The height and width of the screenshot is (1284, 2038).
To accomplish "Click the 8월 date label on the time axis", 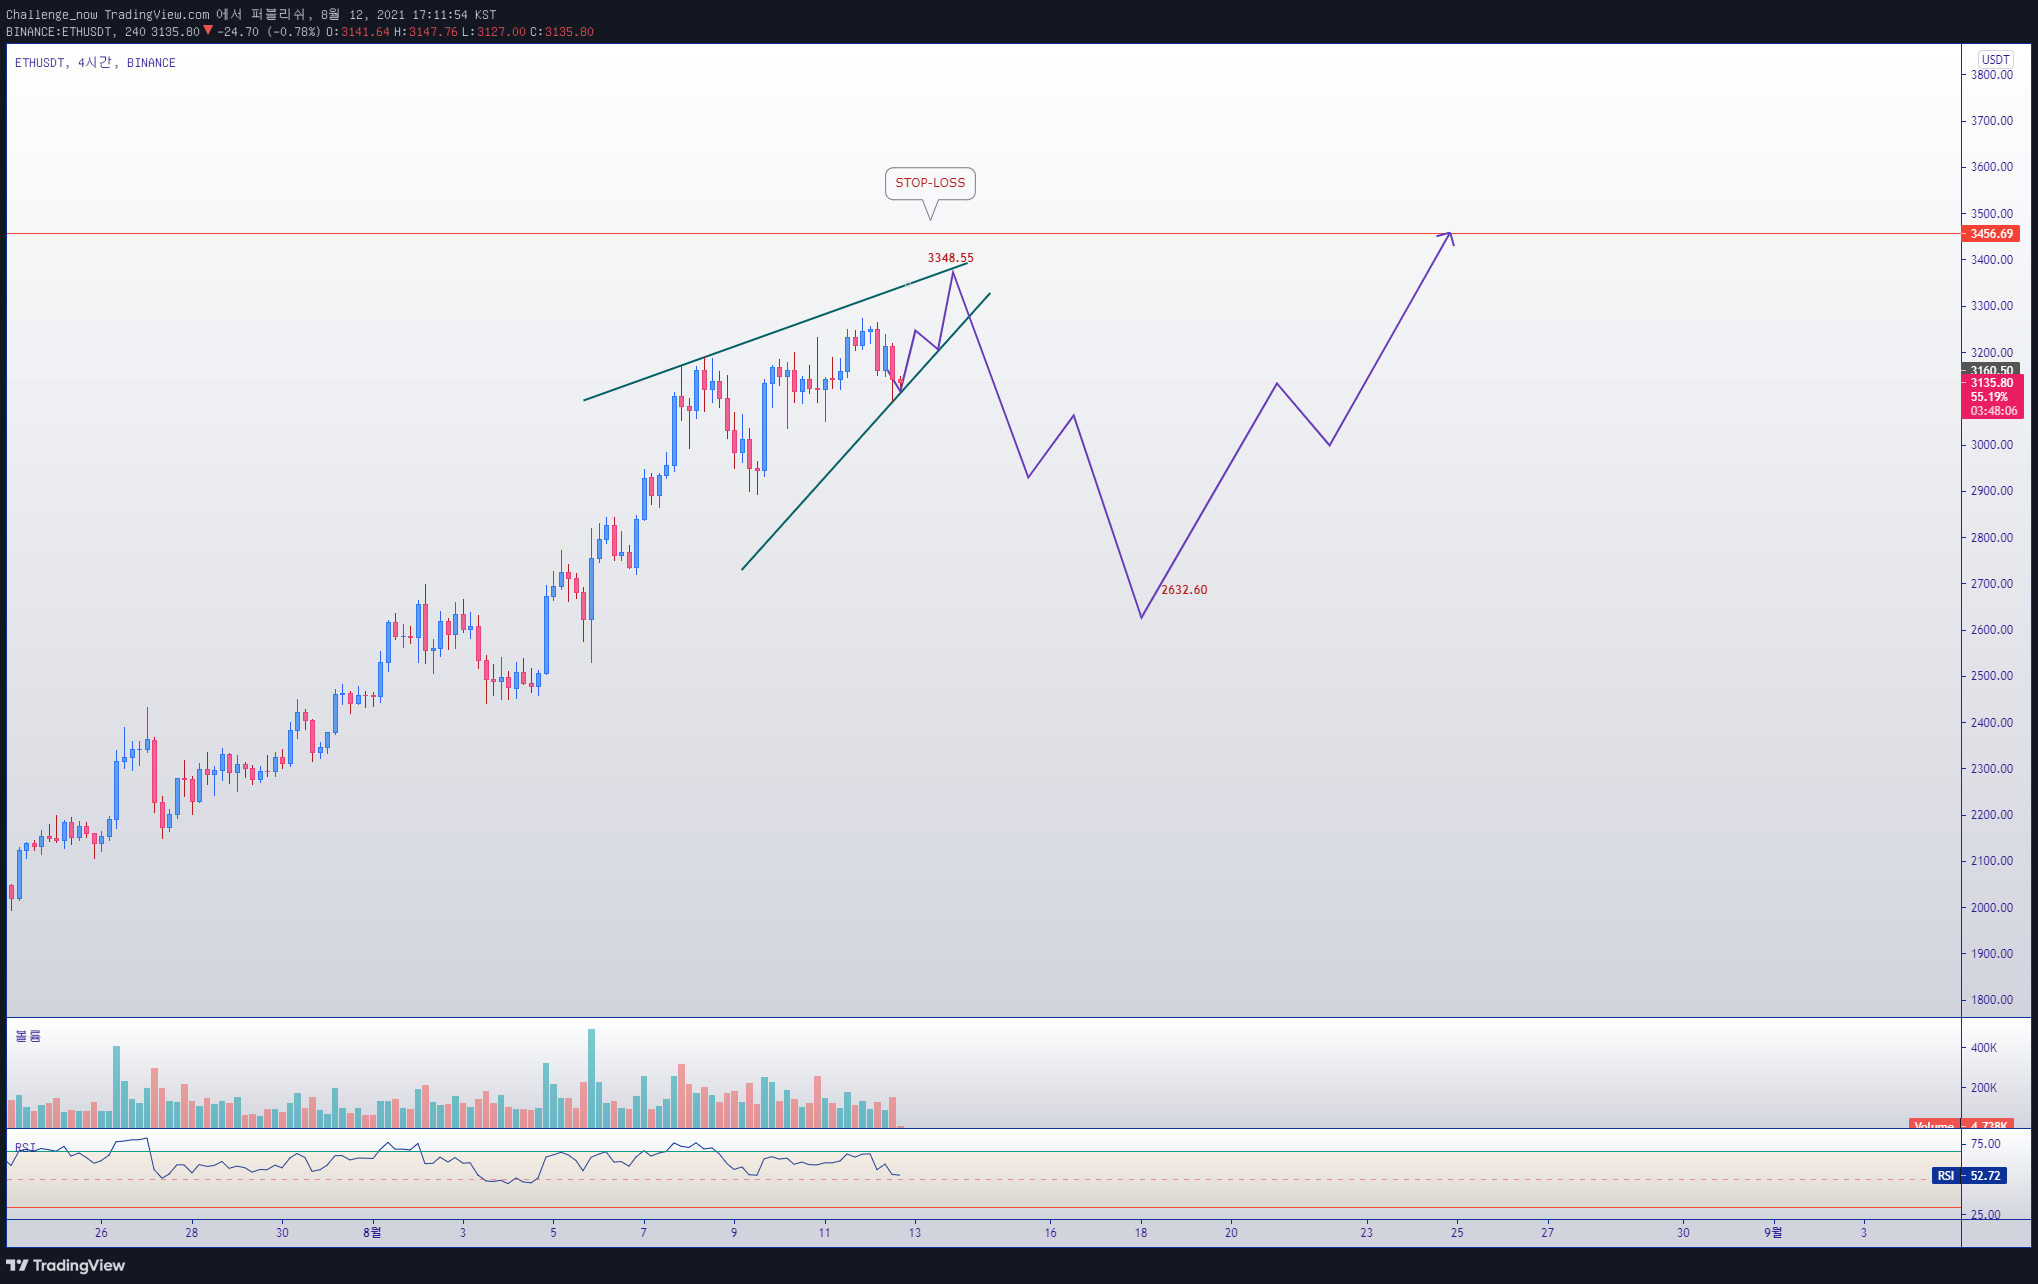I will tap(372, 1233).
